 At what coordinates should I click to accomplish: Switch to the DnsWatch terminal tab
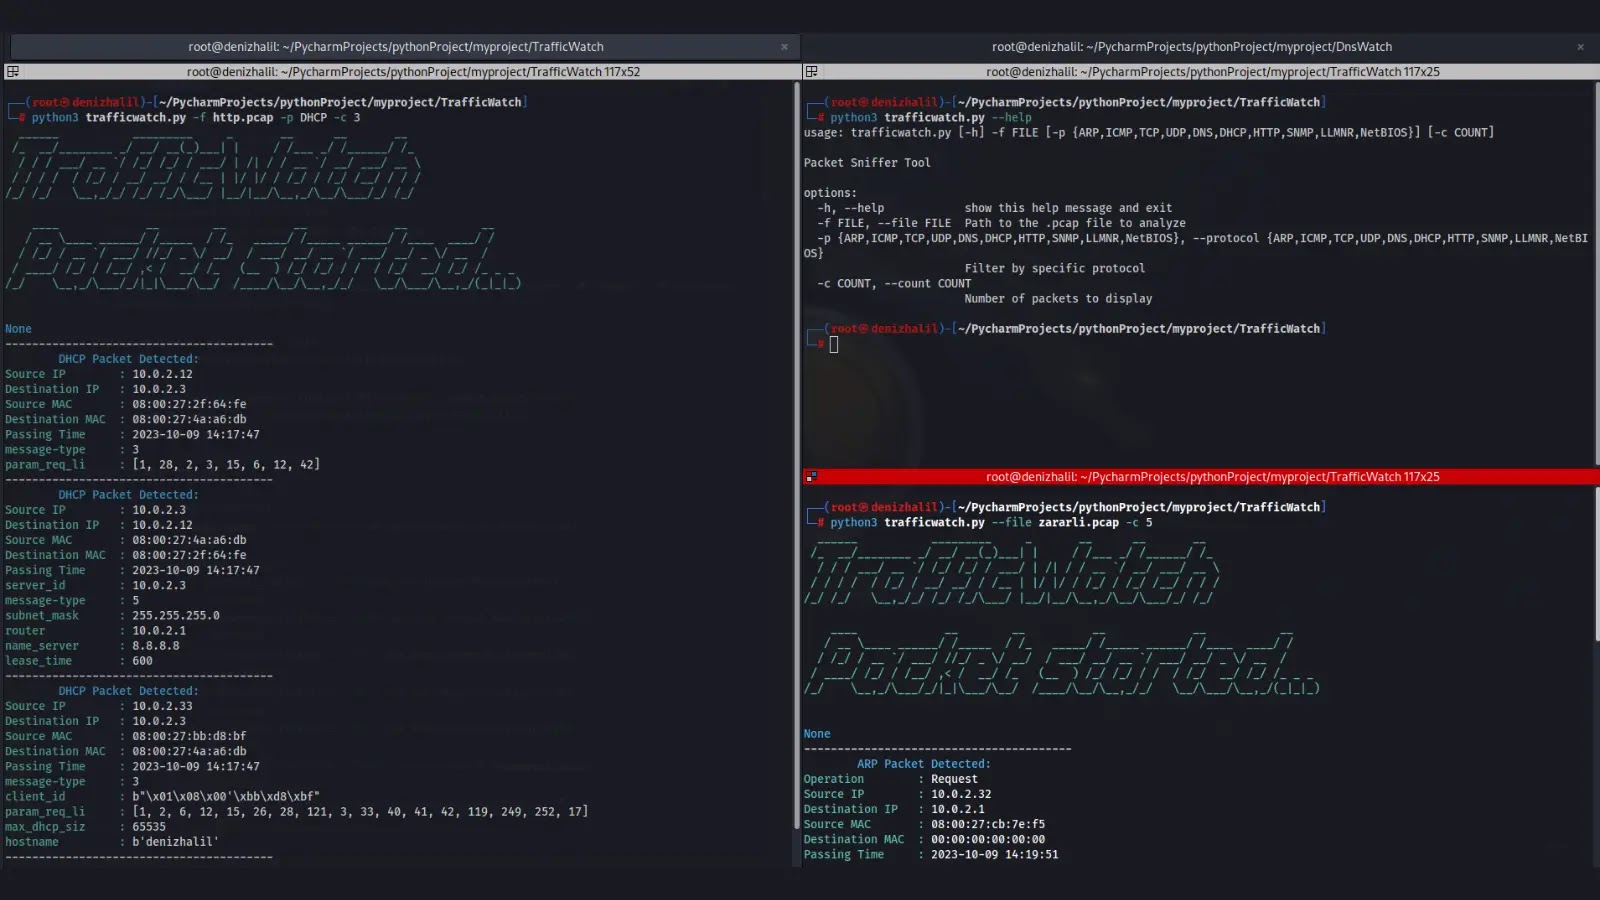point(1191,47)
